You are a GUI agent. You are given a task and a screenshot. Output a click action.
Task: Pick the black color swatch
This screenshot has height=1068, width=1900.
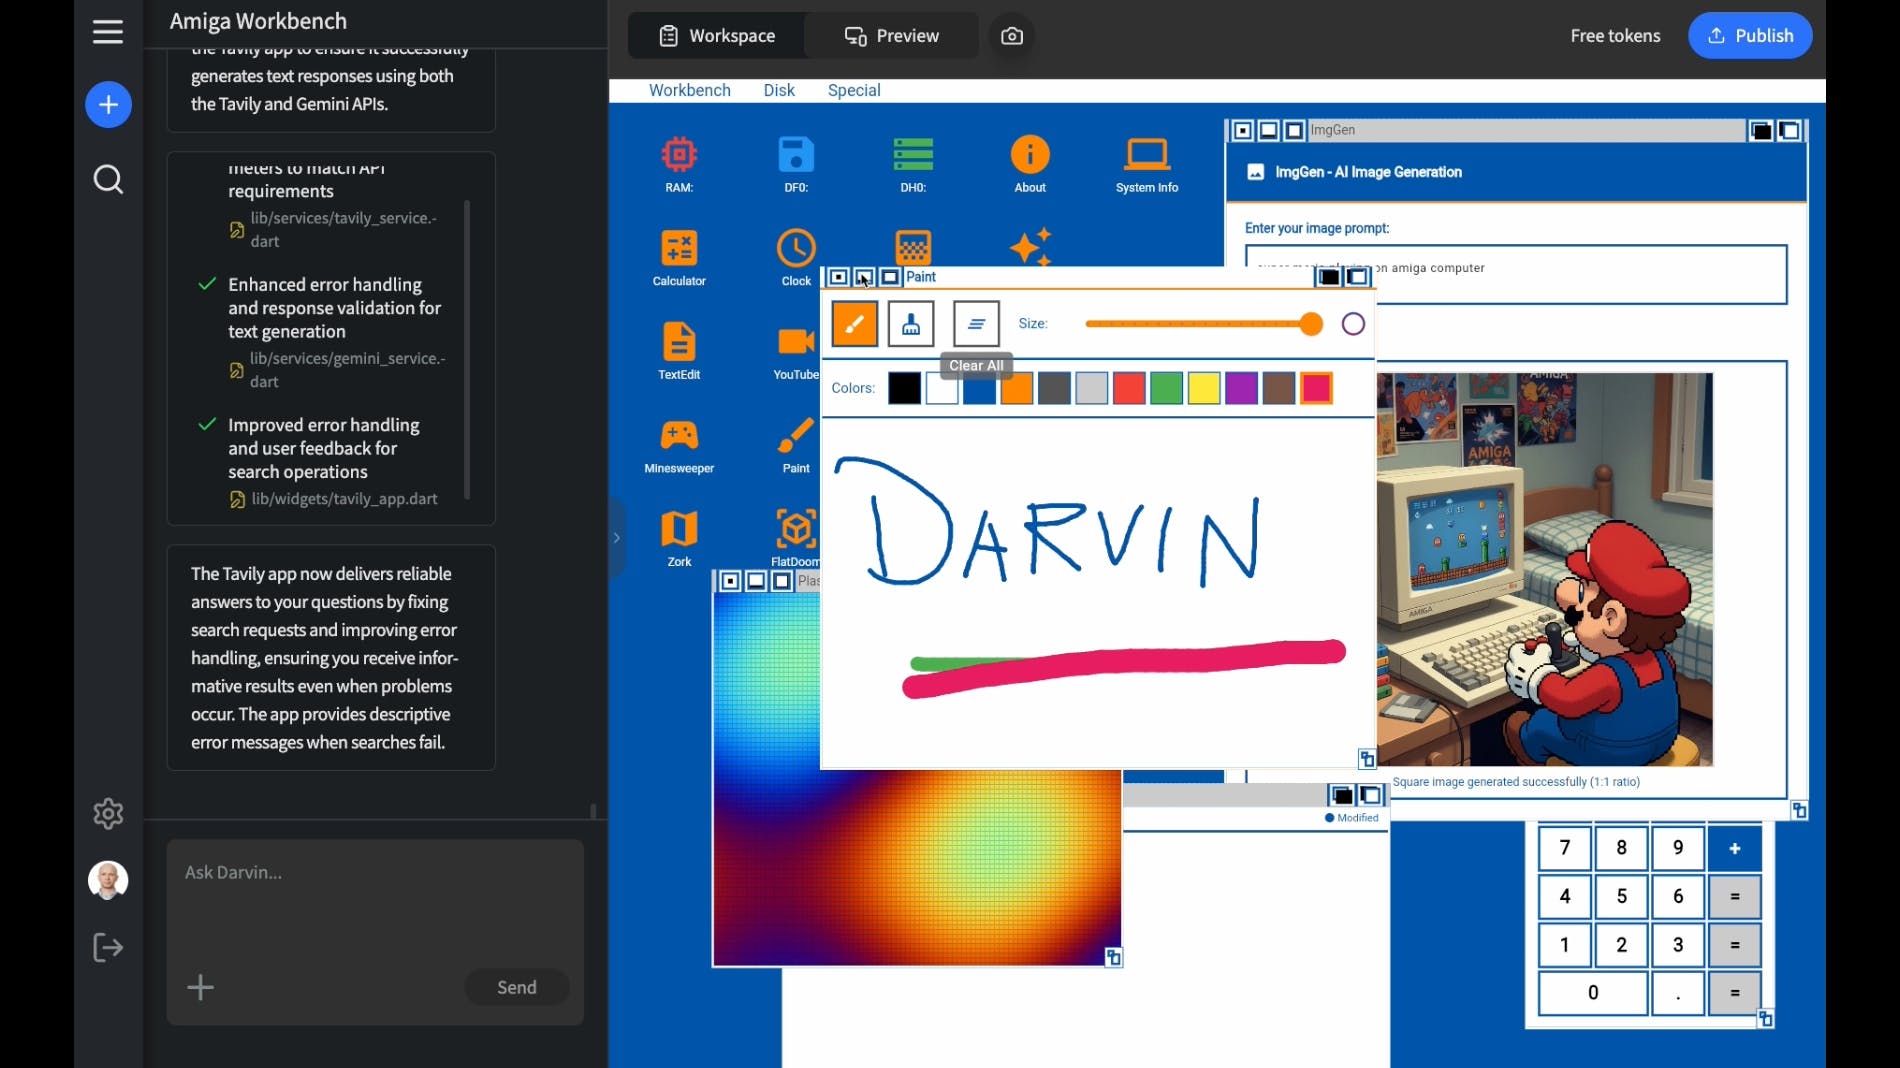coord(904,388)
